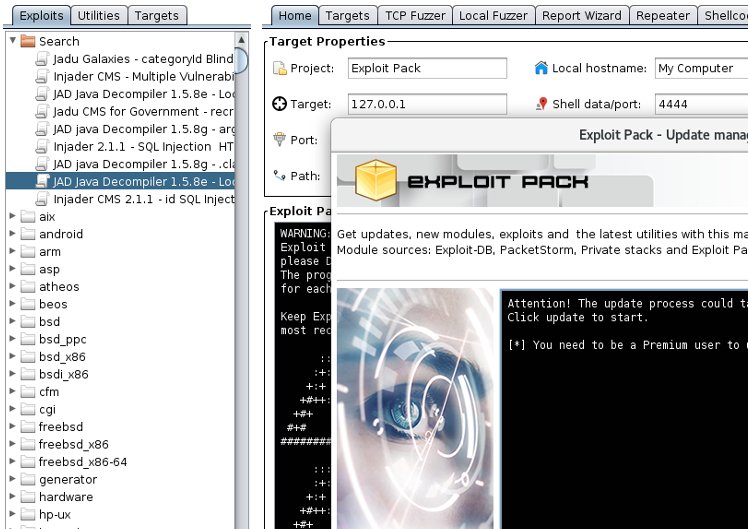Click the hp-ux folder icon
The image size is (748, 529).
click(28, 514)
